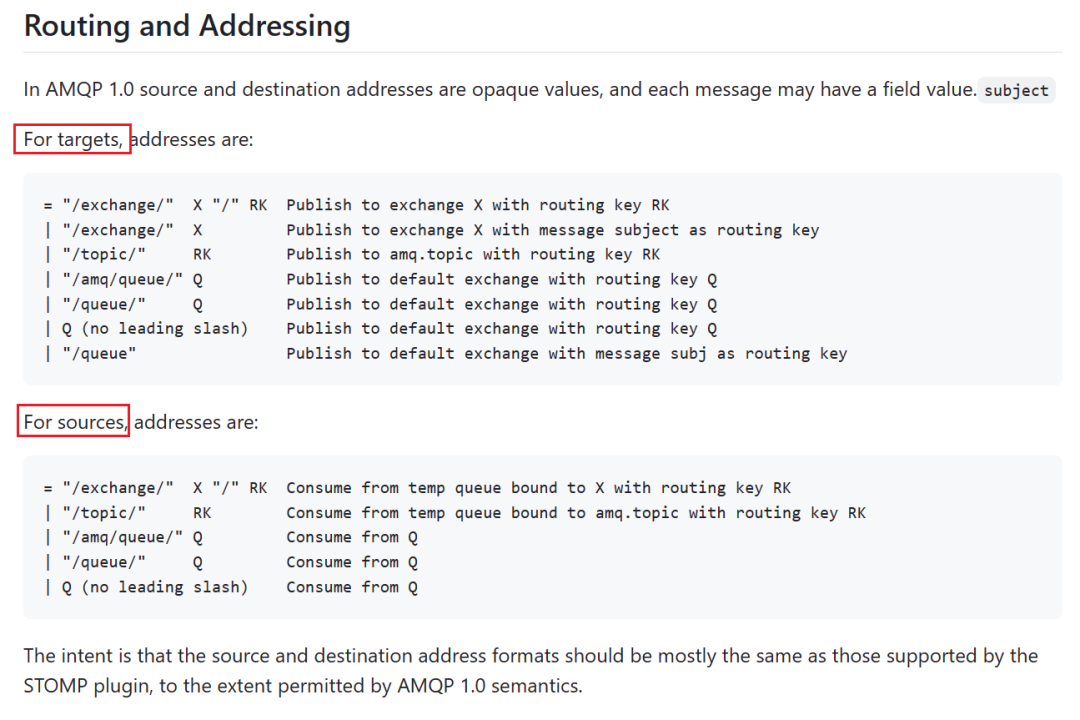Click the highlighted 'For targets,' text
The width and height of the screenshot is (1080, 720).
pyautogui.click(x=73, y=139)
